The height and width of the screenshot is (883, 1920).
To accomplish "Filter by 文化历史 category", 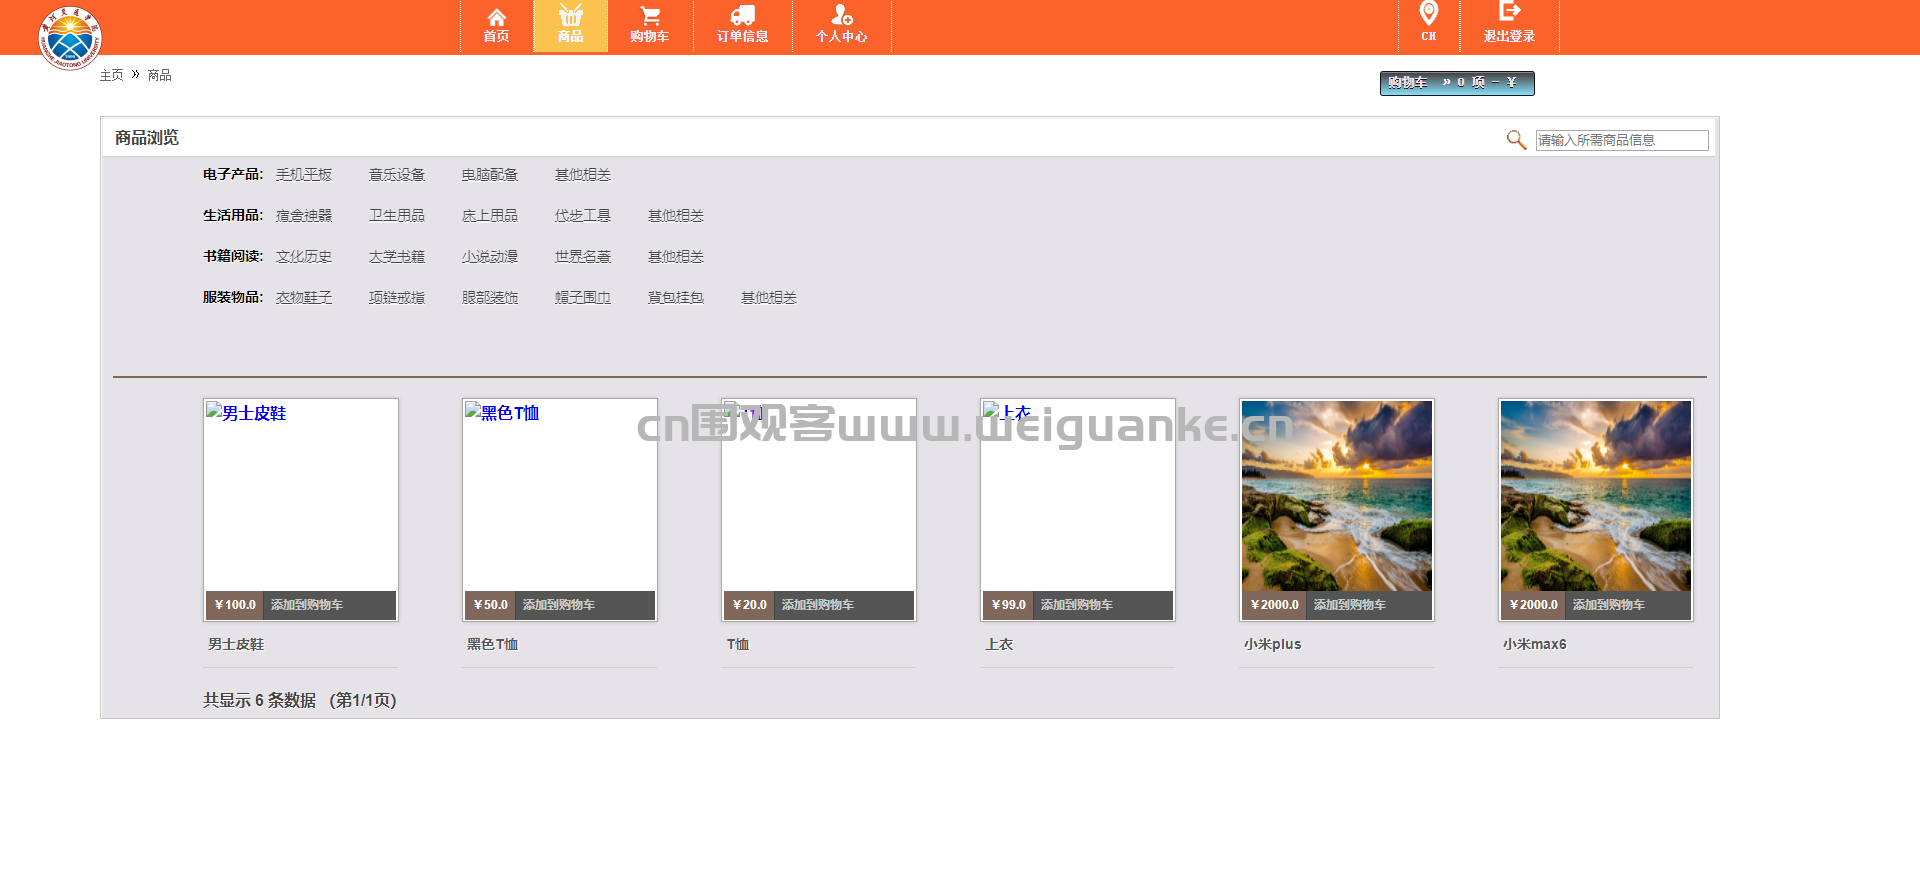I will coord(304,256).
